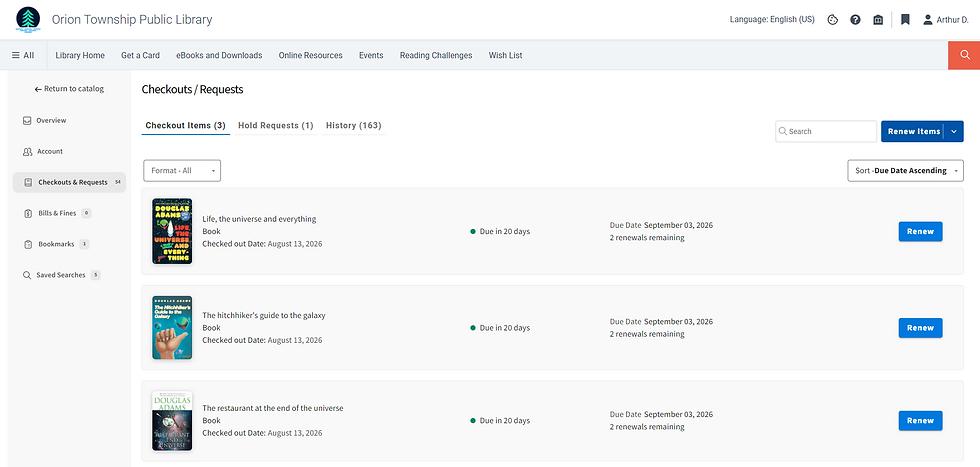Renew The hitchhiker's guide to the galaxy
Viewport: 980px width, 467px height.
pyautogui.click(x=921, y=328)
